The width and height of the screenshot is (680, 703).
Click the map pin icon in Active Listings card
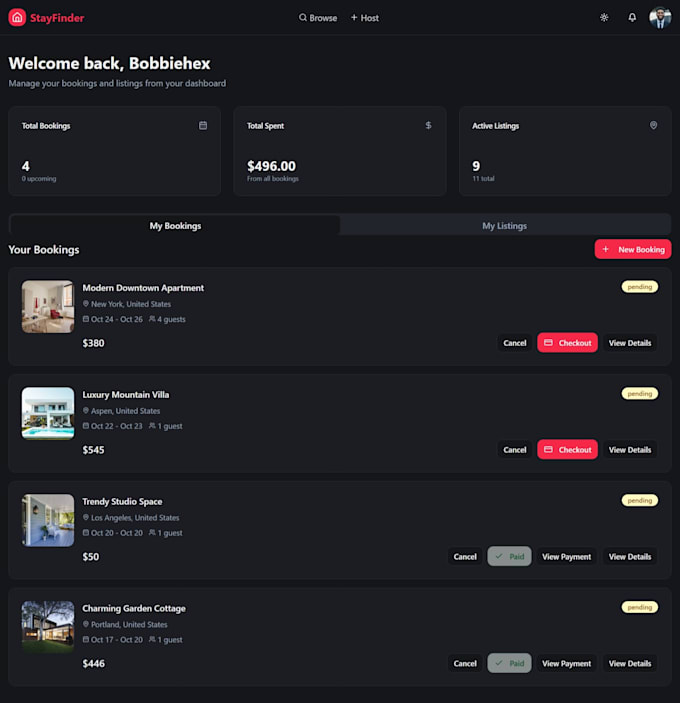pos(654,125)
